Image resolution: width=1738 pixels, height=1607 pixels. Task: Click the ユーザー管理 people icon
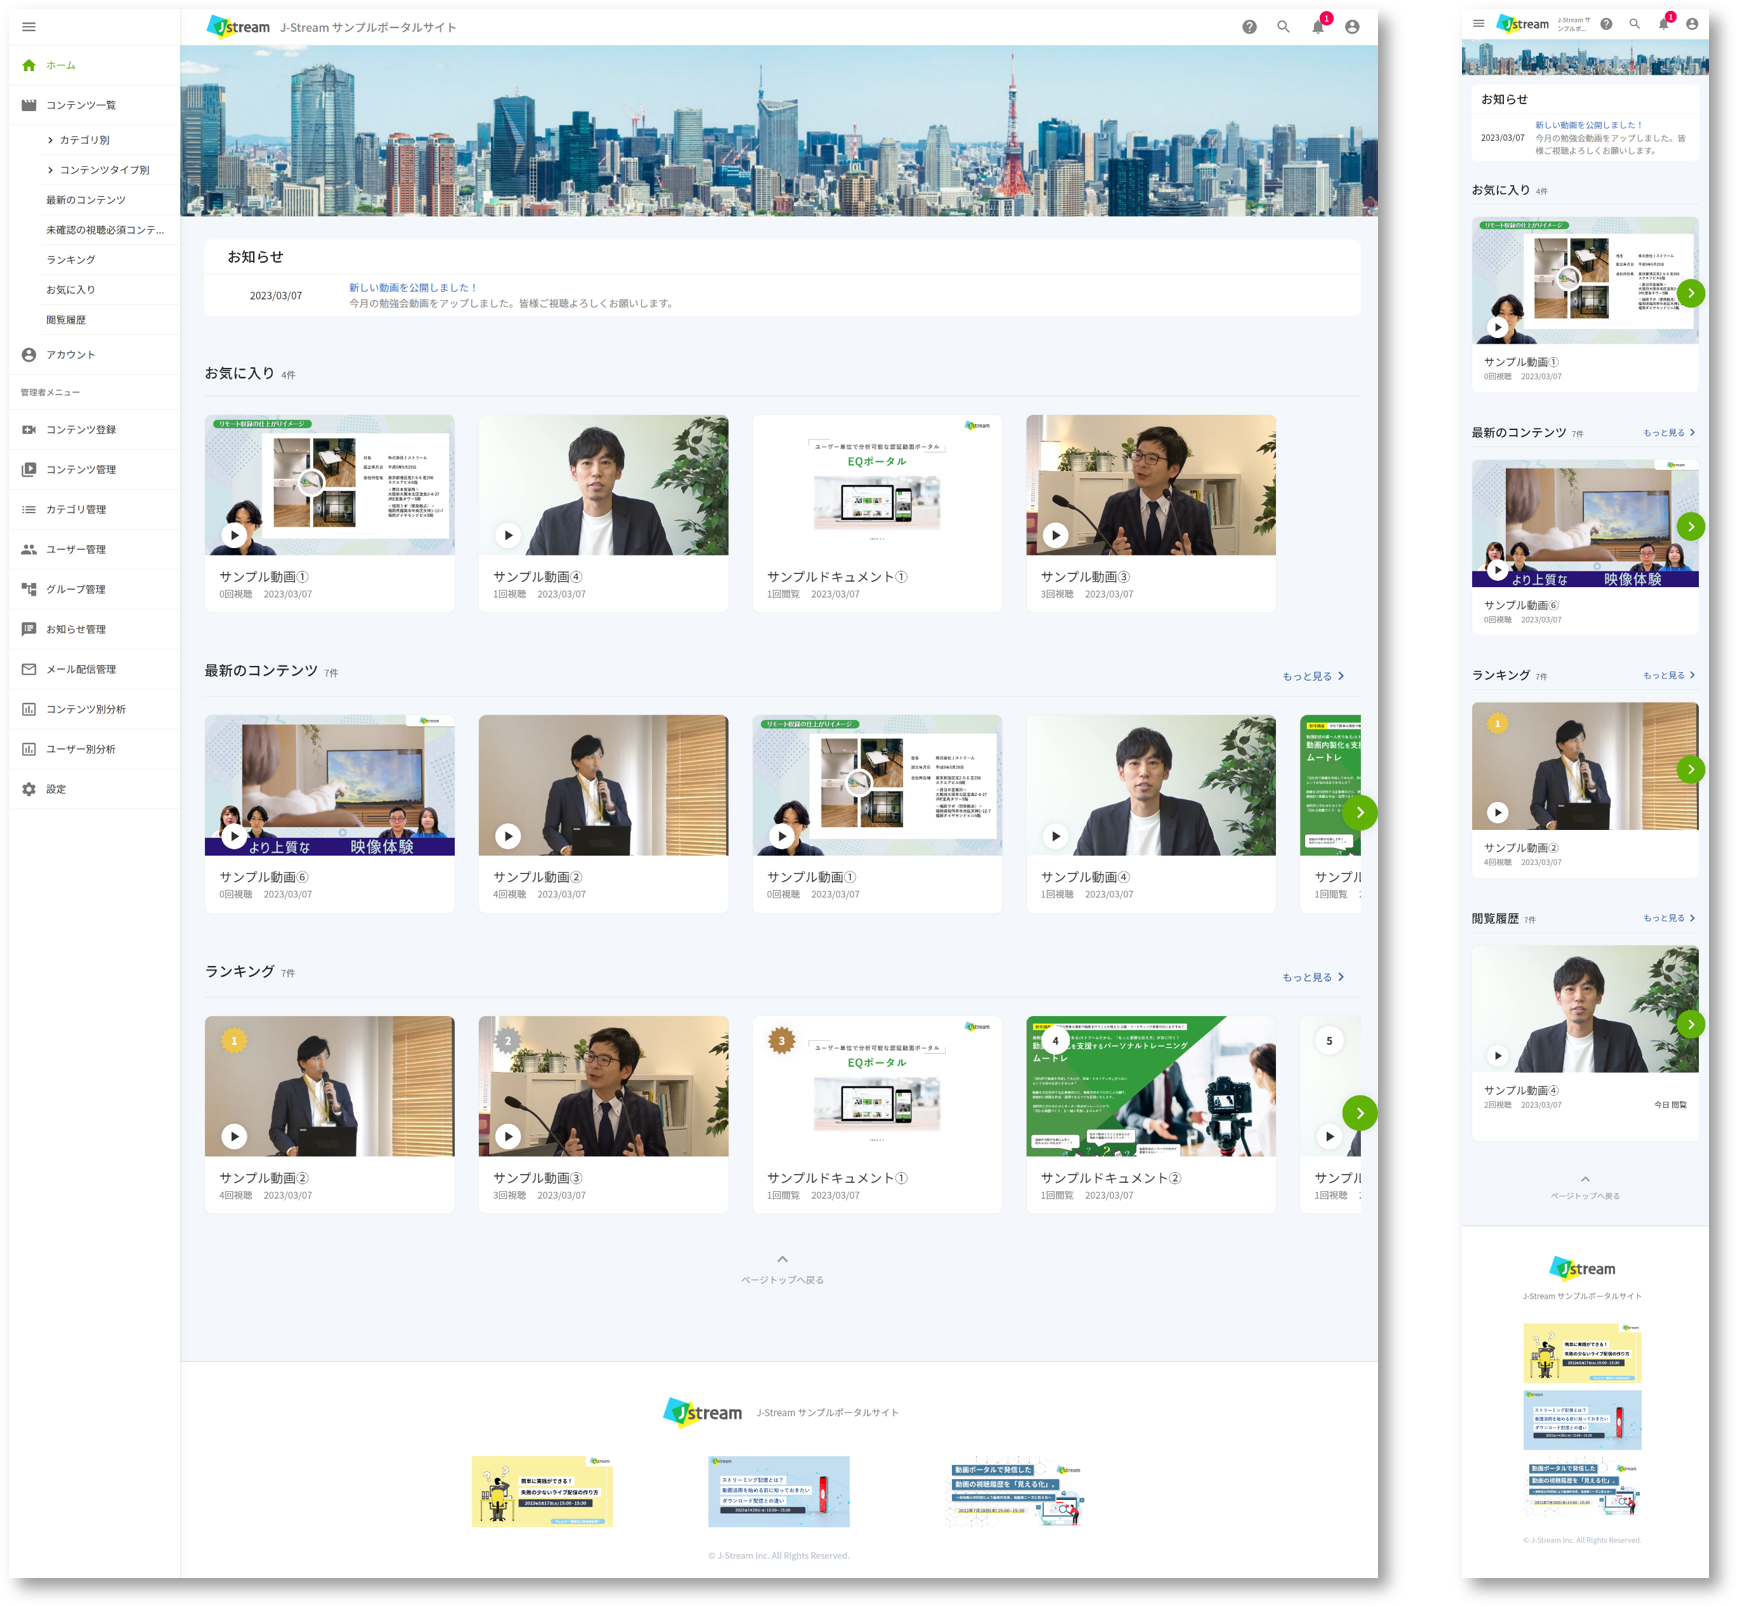click(x=28, y=549)
